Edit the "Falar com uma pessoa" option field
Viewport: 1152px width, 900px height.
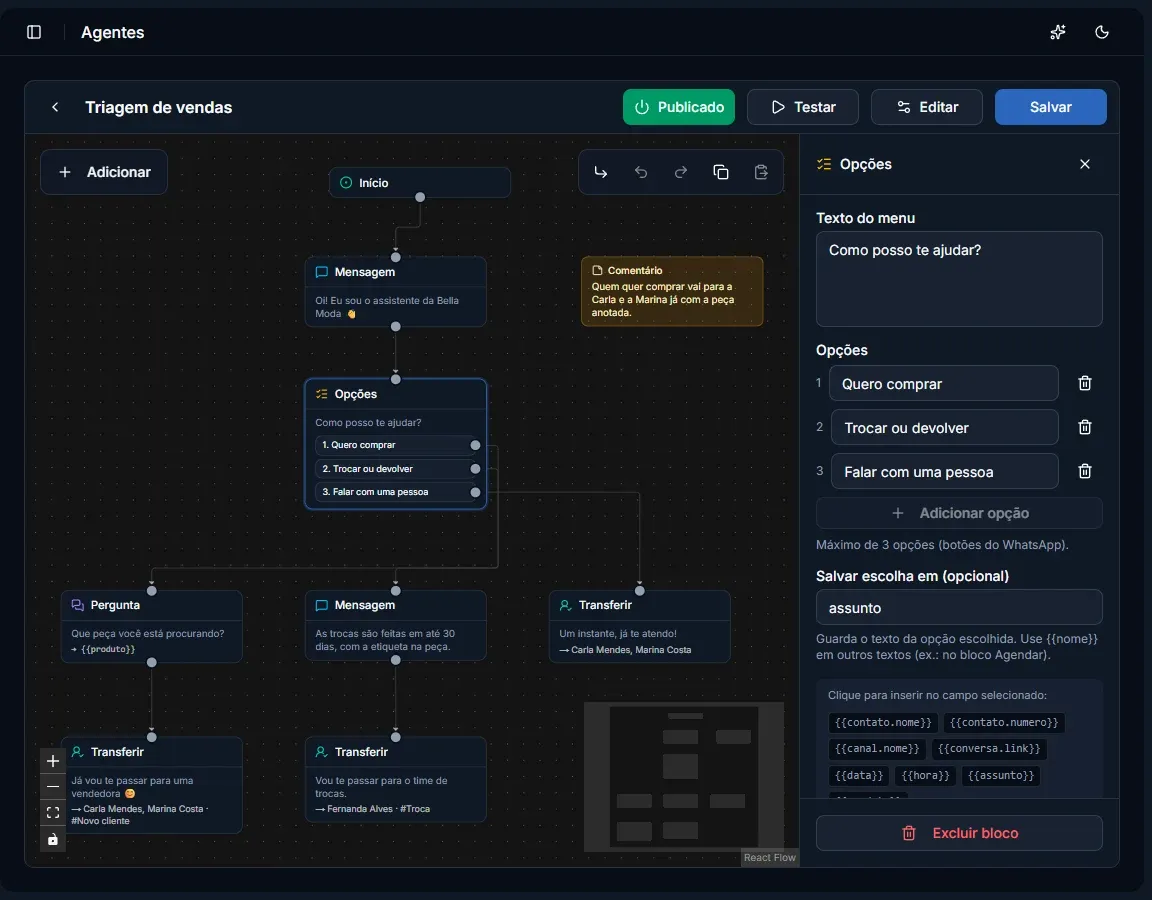tap(945, 472)
